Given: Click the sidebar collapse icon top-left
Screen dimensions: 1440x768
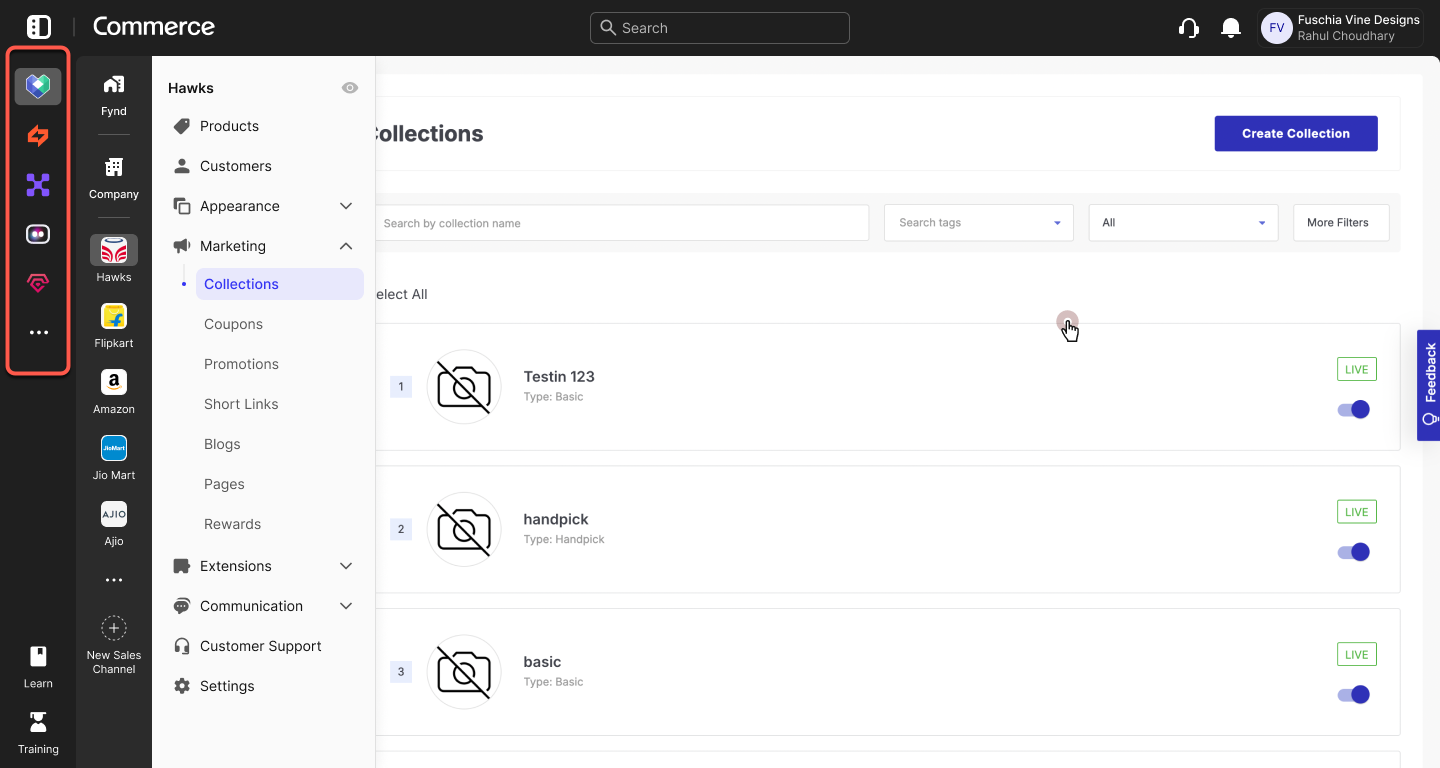Looking at the screenshot, I should pos(38,27).
